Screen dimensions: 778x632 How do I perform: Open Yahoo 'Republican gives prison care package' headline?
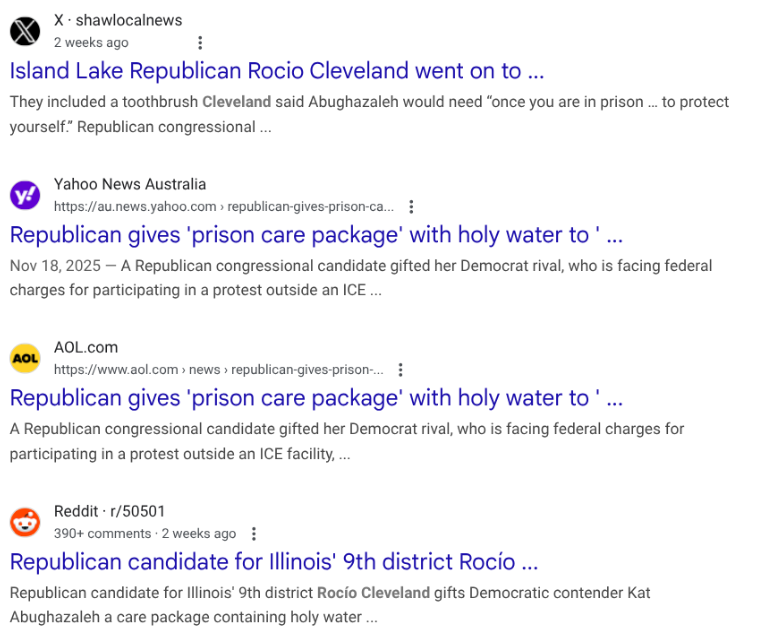[x=316, y=235]
